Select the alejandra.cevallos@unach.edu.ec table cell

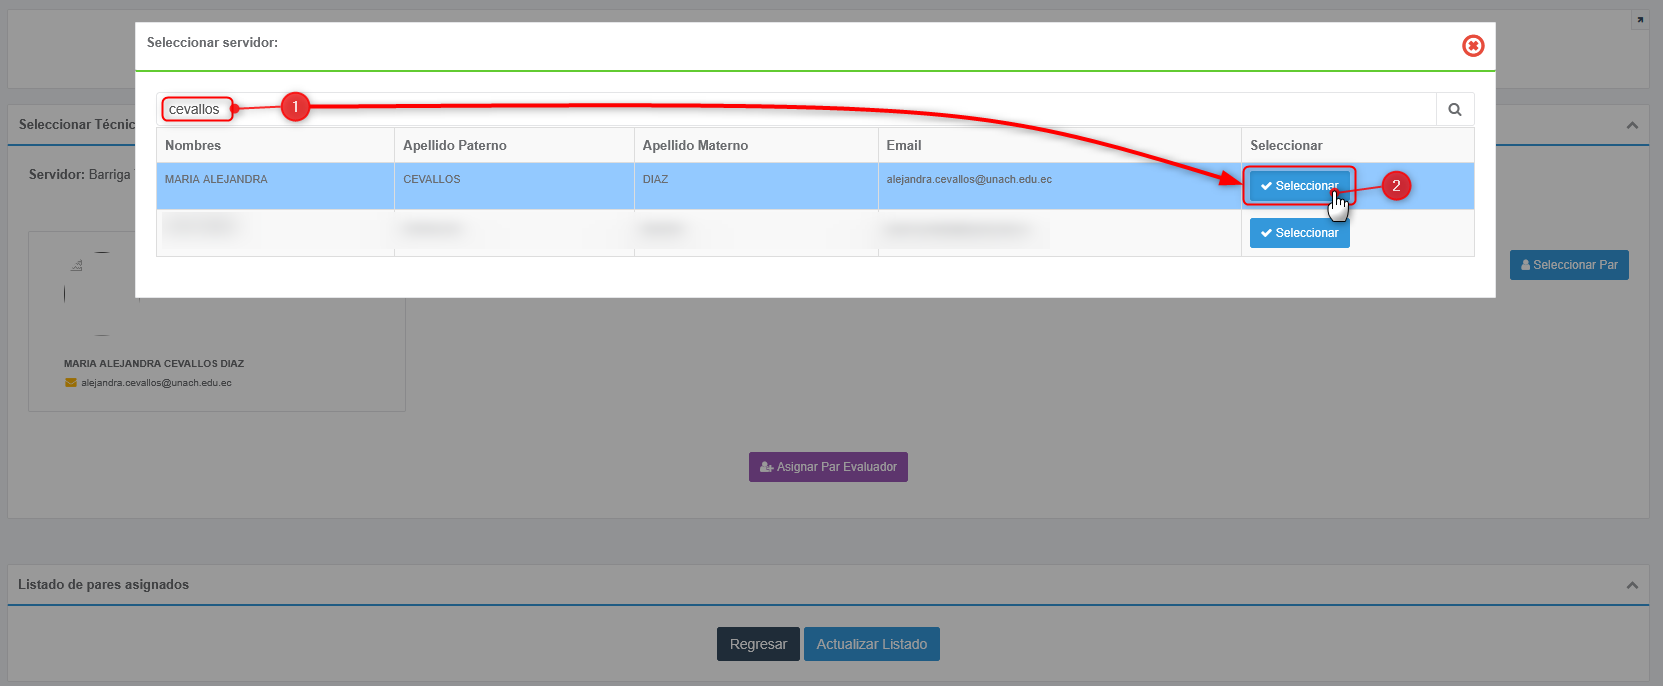pyautogui.click(x=968, y=180)
